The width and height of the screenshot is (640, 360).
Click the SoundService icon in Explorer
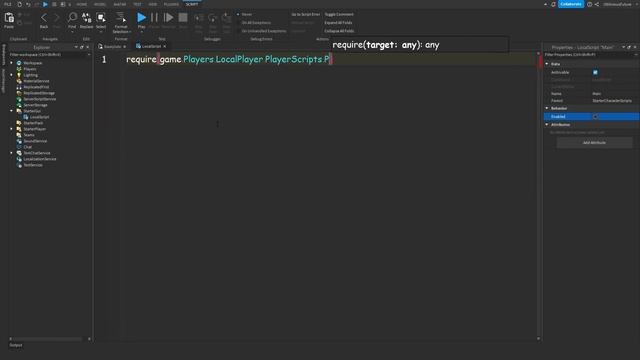pos(19,141)
